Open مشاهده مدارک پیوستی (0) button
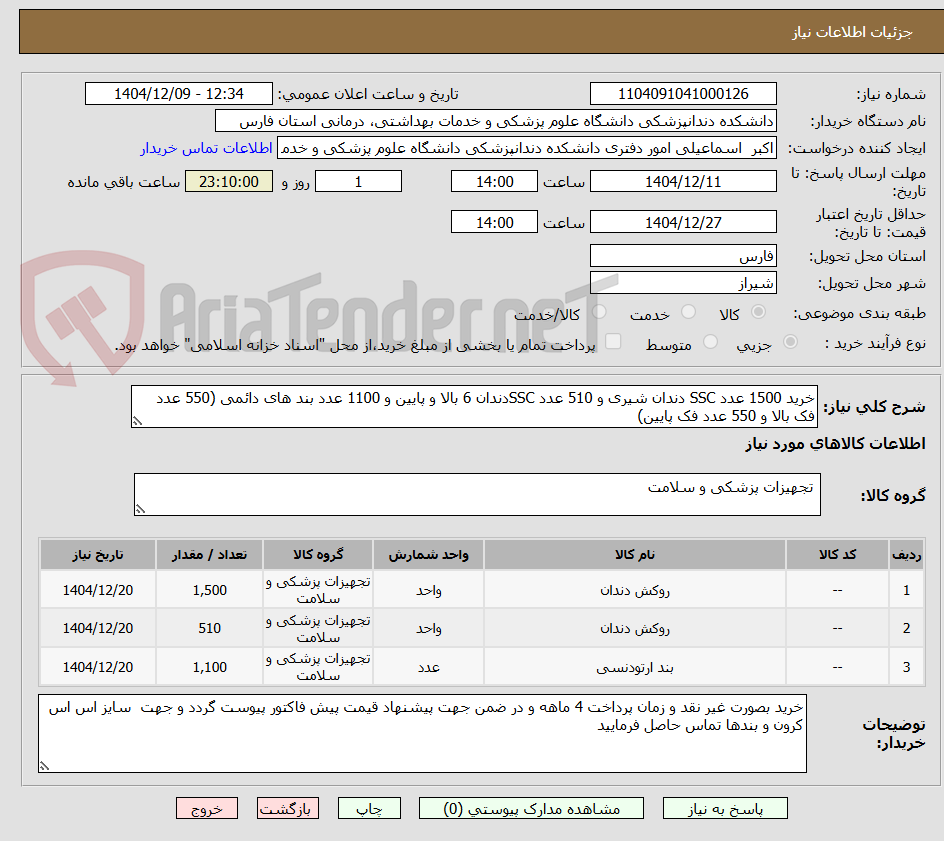 click(x=531, y=808)
